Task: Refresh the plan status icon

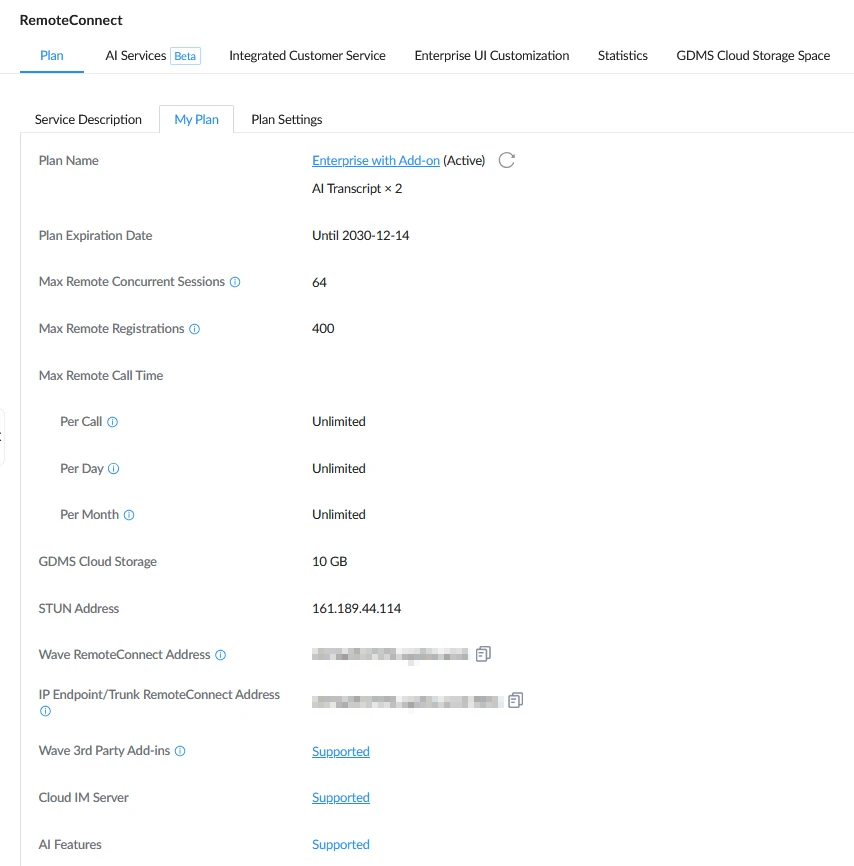Action: click(507, 160)
